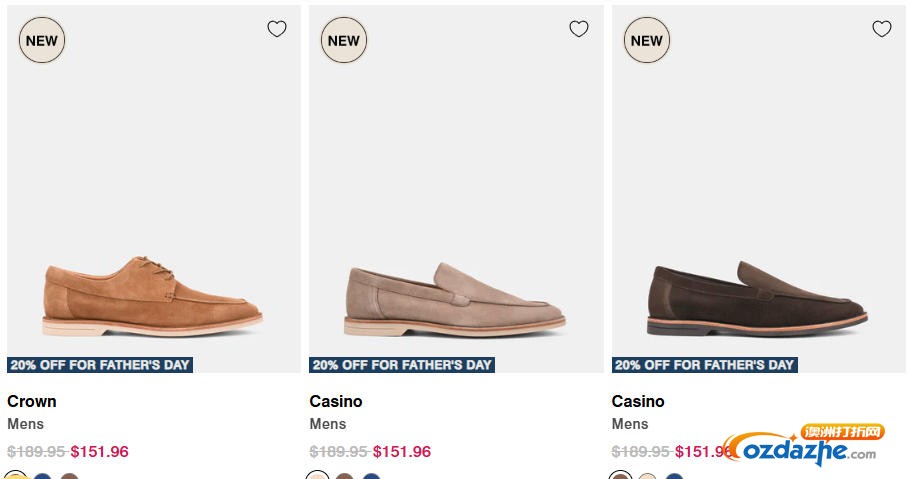
Task: Add the Crown shoe to wishlist
Action: coord(277,29)
